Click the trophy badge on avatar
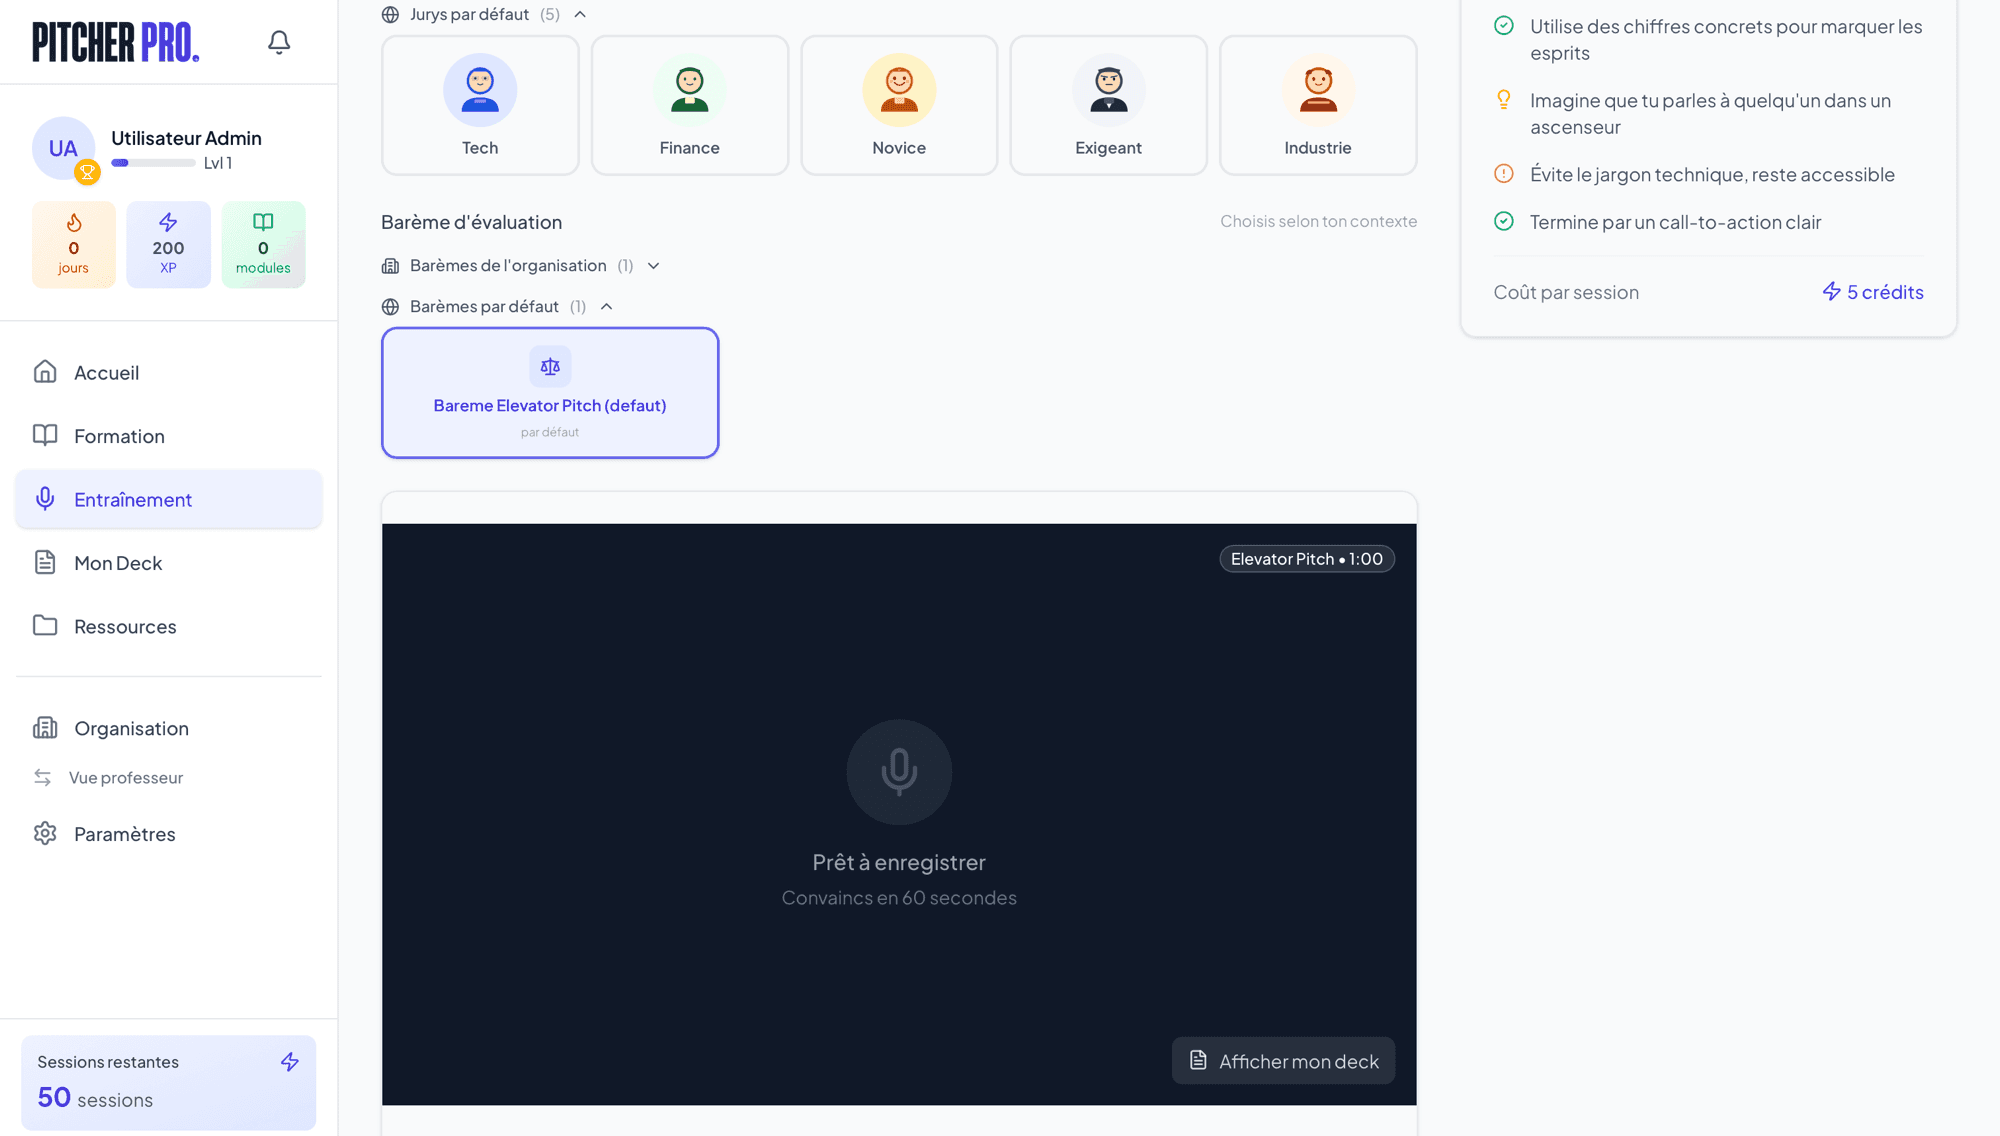This screenshot has height=1136, width=2000. (x=88, y=172)
